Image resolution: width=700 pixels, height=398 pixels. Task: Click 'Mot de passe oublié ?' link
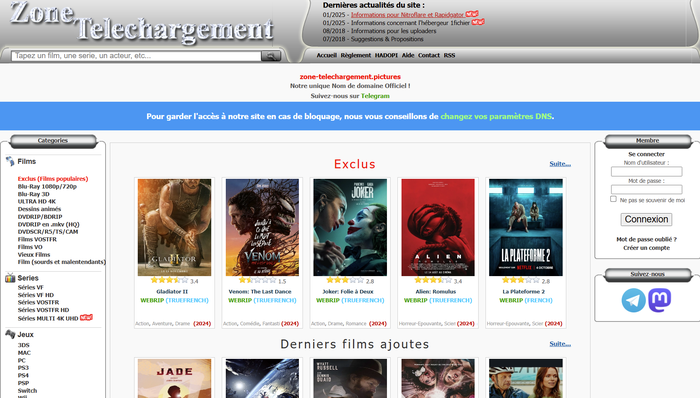coord(646,239)
